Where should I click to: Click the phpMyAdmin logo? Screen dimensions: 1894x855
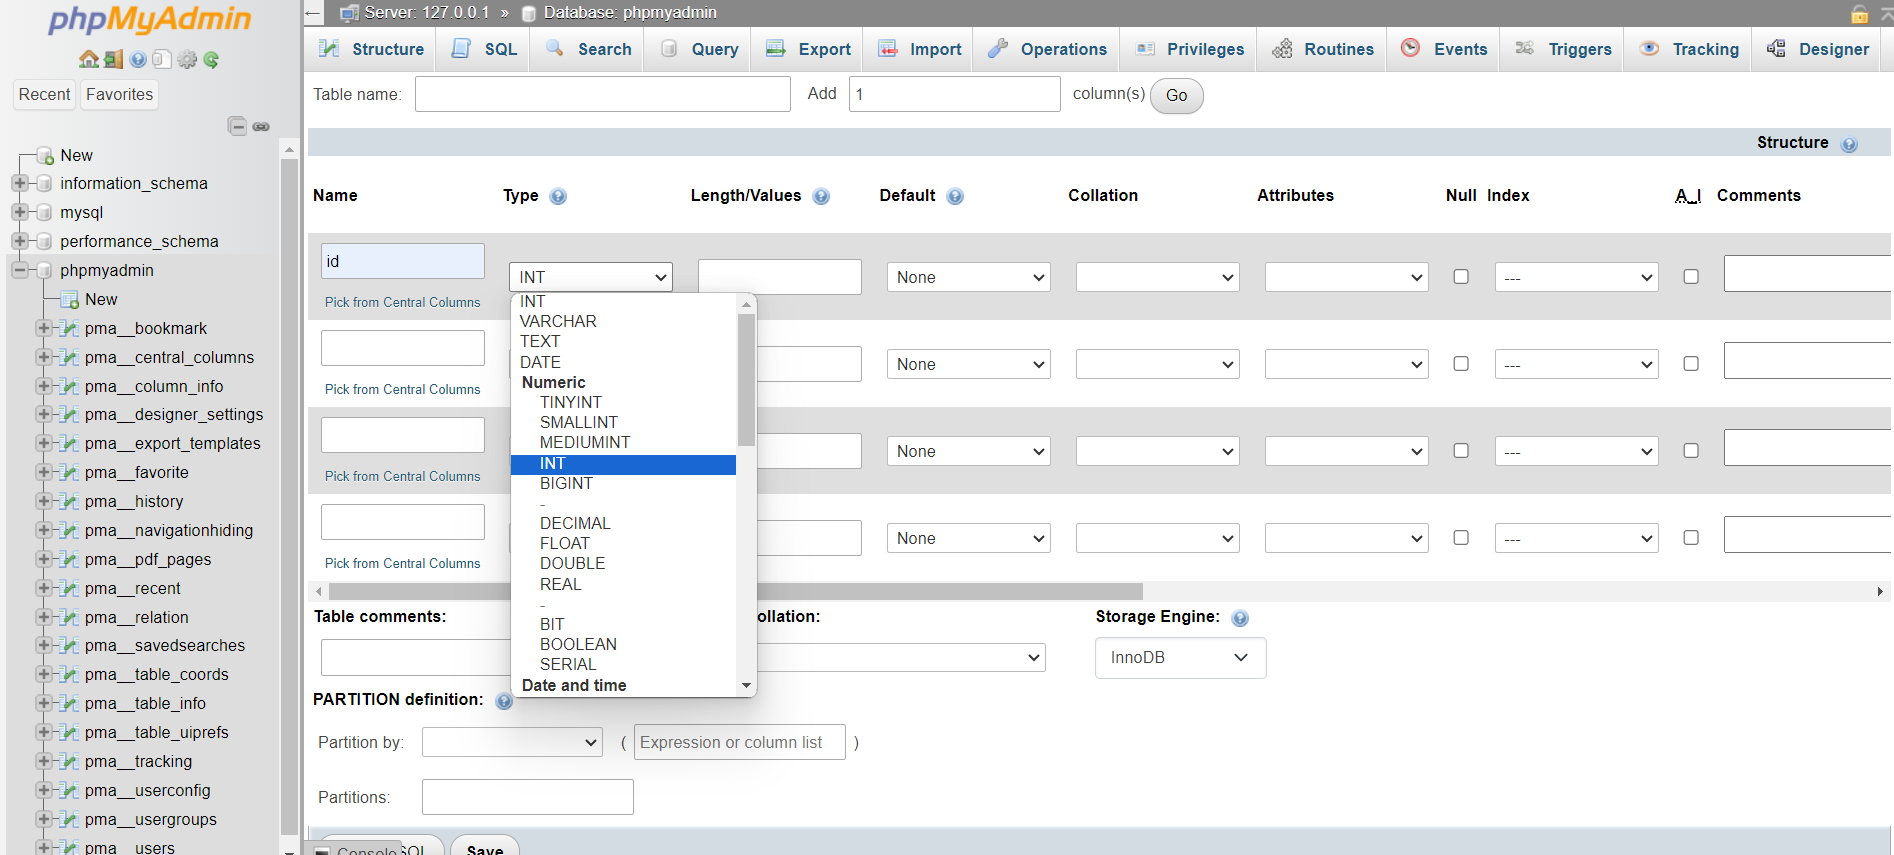pos(149,19)
